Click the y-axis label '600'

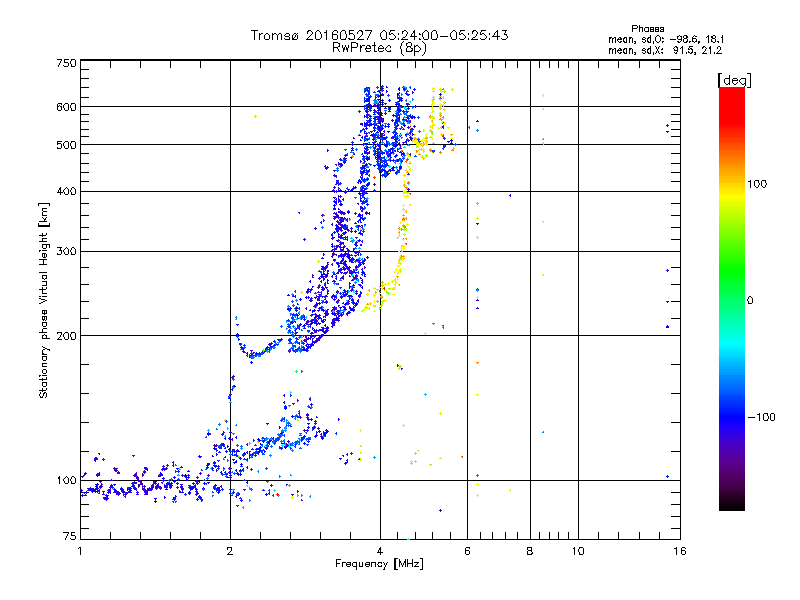point(66,107)
